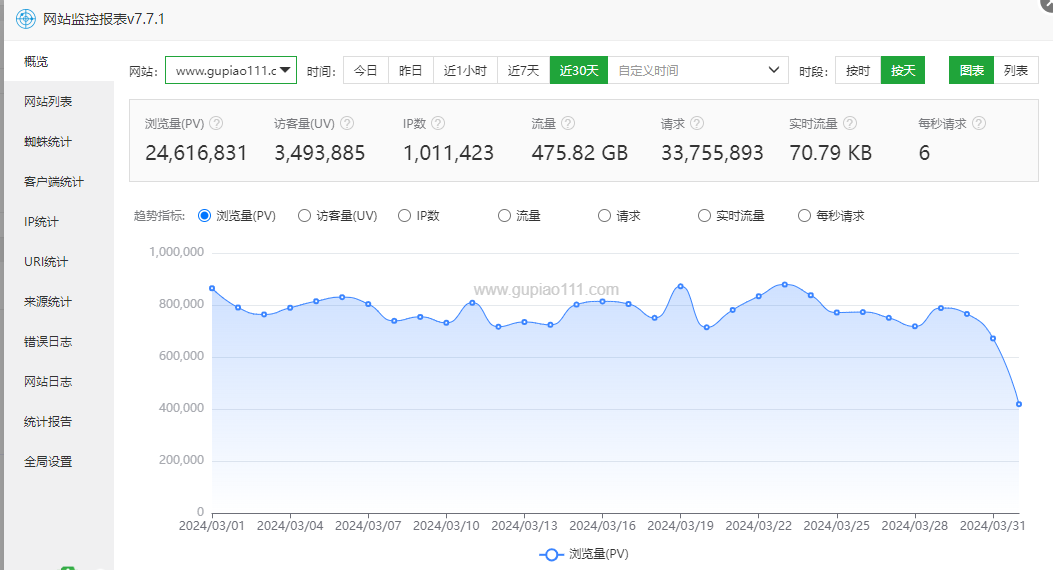Open 蜘蛛统计 in the sidebar
The width and height of the screenshot is (1053, 570).
[x=48, y=142]
